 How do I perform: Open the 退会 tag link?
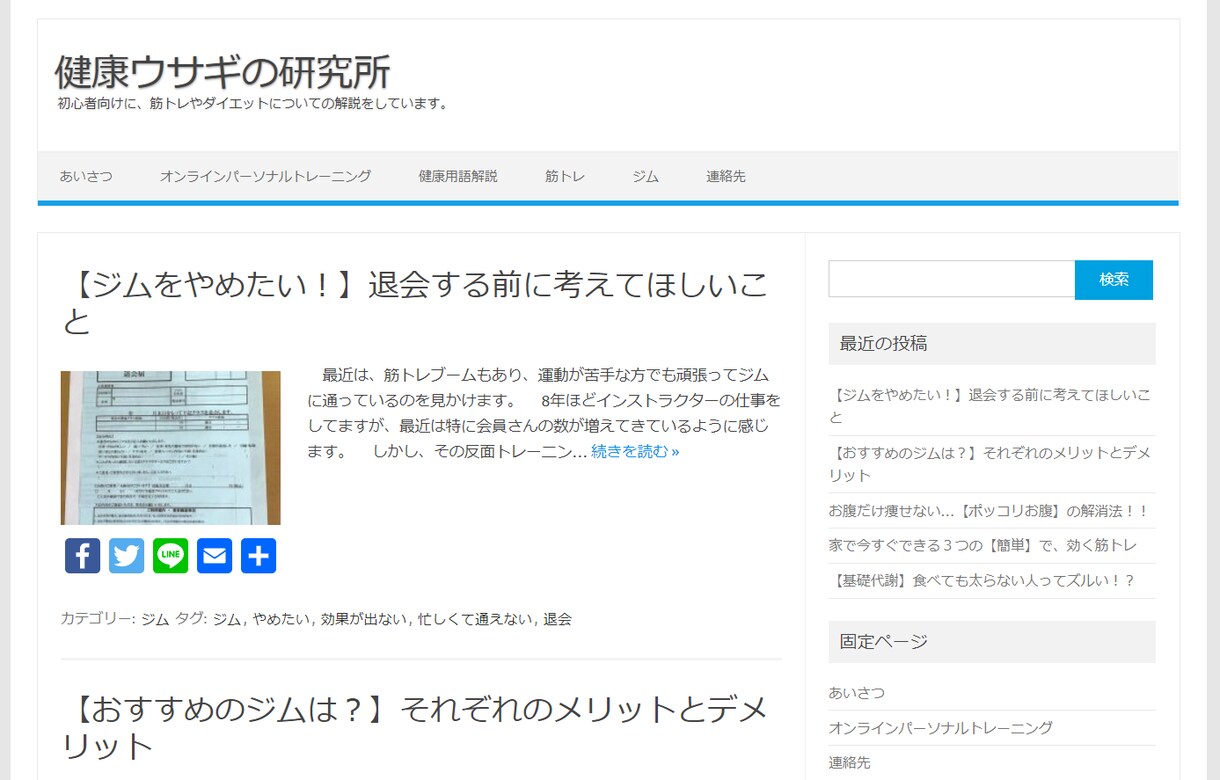(557, 619)
